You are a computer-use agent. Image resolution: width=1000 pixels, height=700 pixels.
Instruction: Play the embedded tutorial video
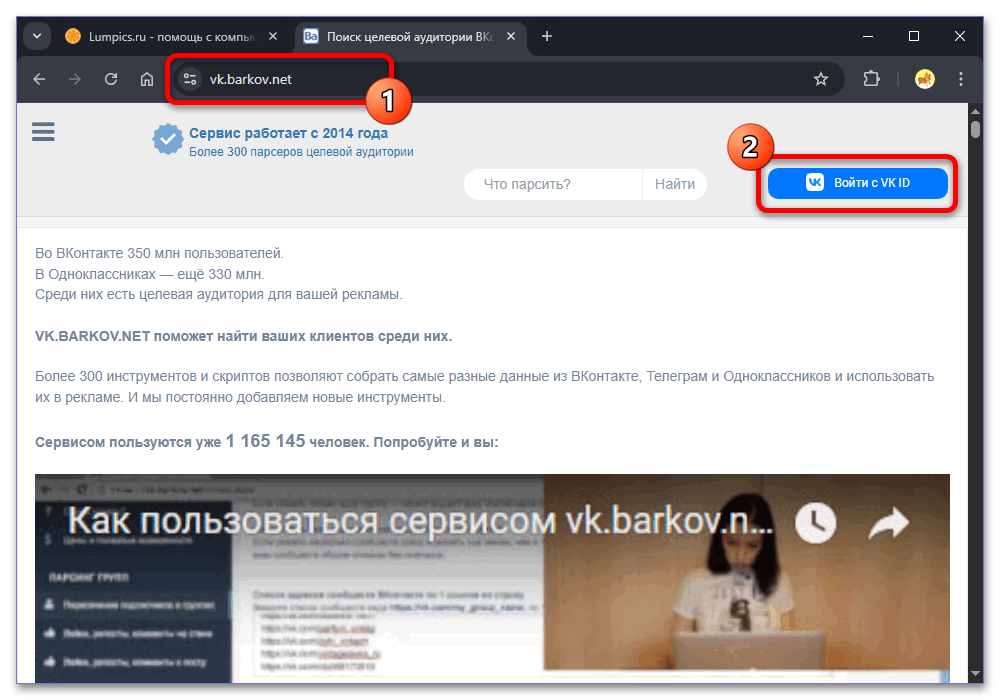point(492,578)
